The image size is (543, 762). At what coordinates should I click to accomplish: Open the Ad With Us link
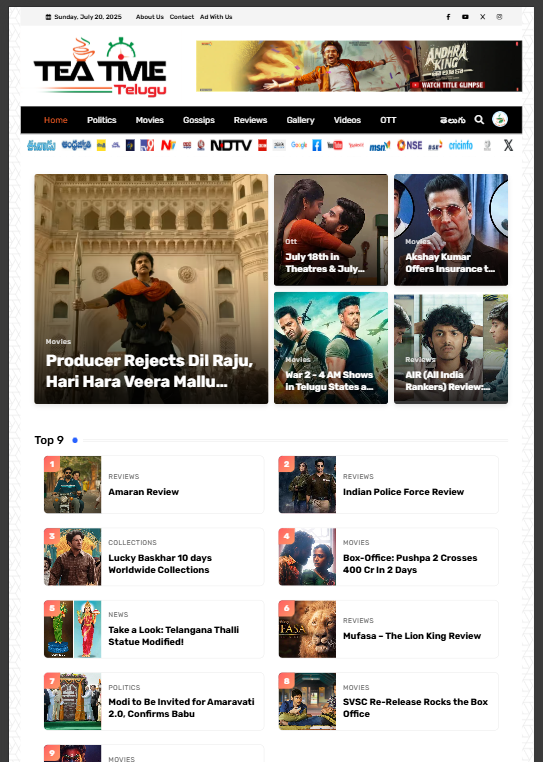click(x=216, y=17)
